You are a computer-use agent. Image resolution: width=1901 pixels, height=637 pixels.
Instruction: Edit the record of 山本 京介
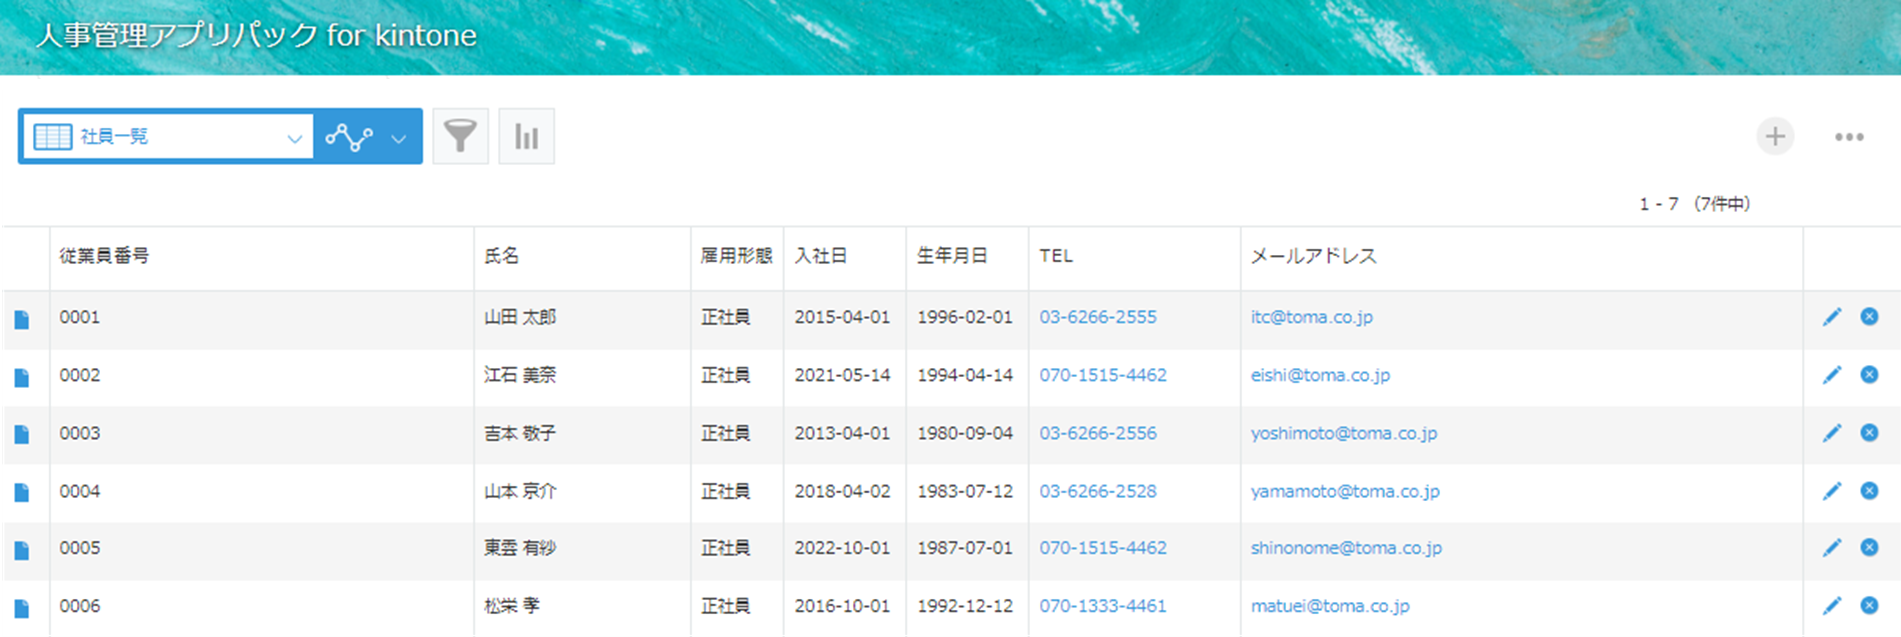pos(1832,491)
